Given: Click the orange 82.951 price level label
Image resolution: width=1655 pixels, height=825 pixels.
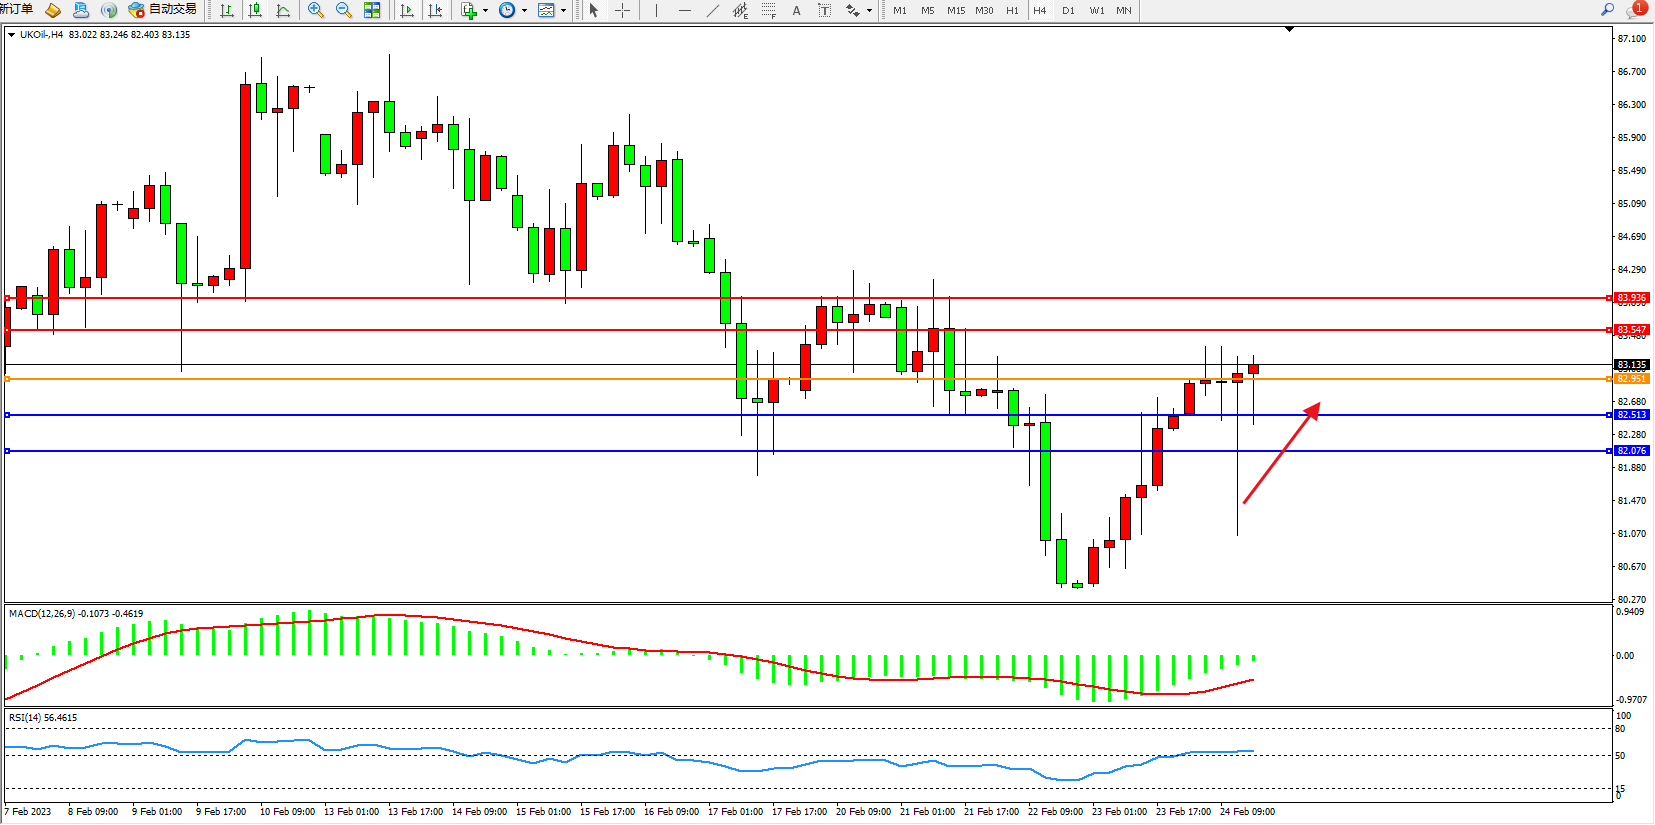Looking at the screenshot, I should [x=1631, y=379].
